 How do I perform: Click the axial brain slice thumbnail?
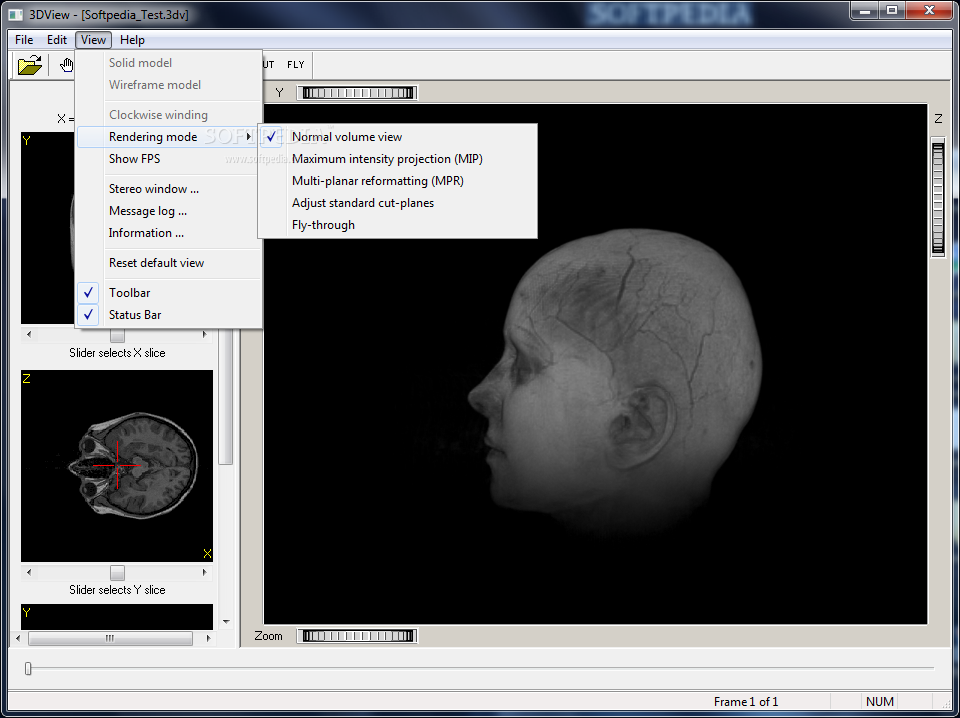pos(117,466)
